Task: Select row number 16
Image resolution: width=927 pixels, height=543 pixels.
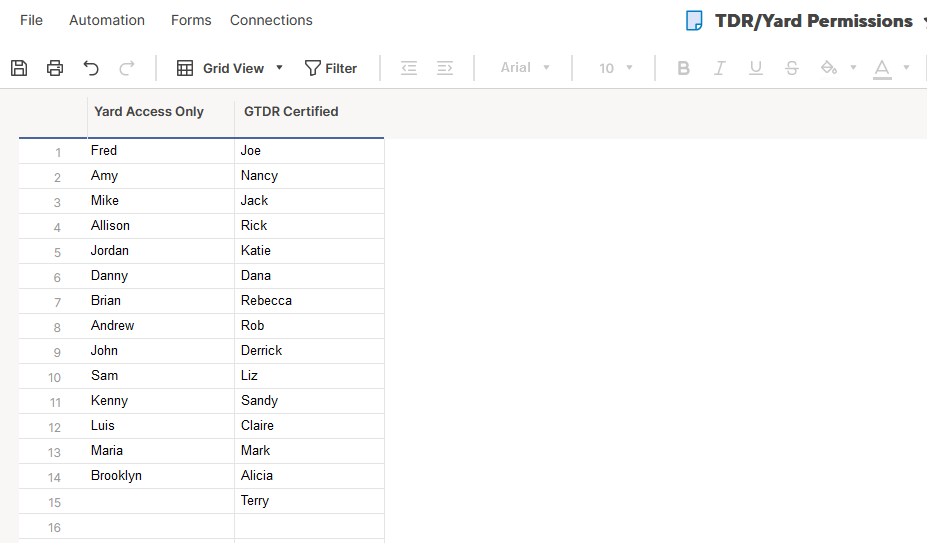Action: pos(53,526)
